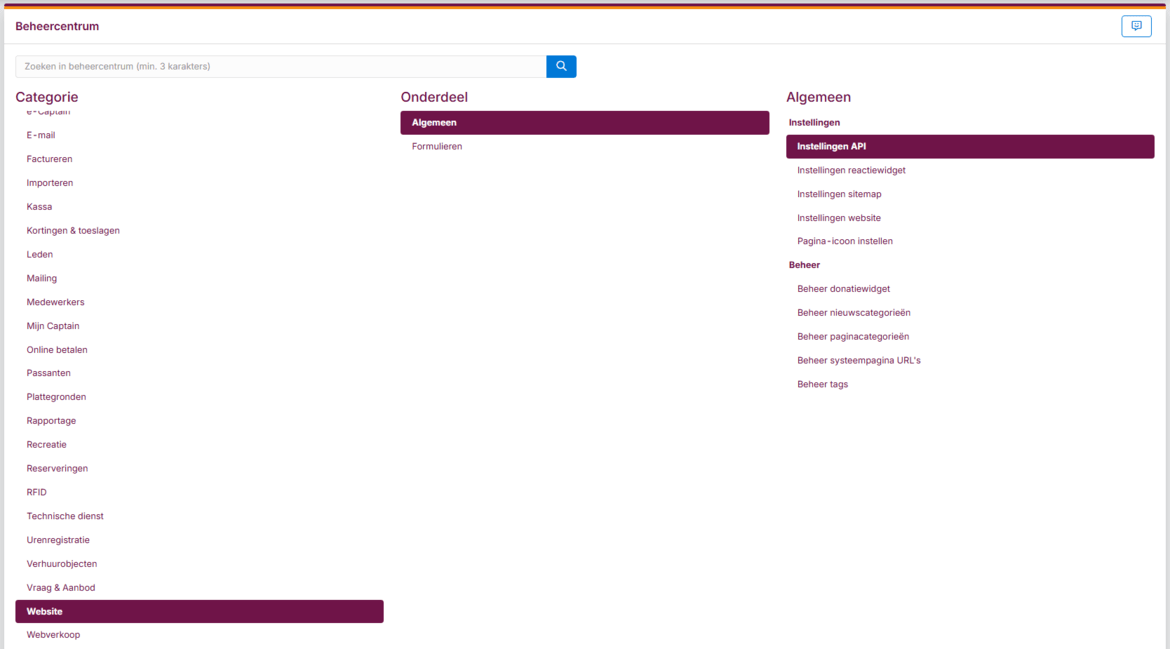This screenshot has width=1170, height=649.
Task: Select the Online betalen category
Action: [57, 350]
